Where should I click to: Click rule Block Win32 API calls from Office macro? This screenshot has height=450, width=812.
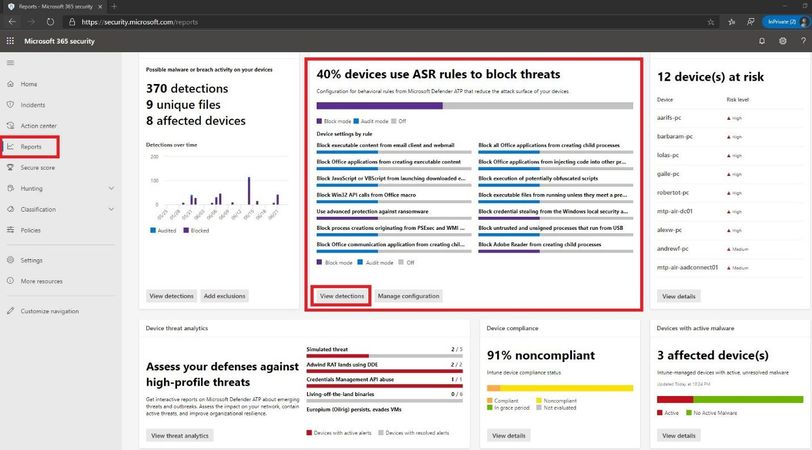coord(366,195)
